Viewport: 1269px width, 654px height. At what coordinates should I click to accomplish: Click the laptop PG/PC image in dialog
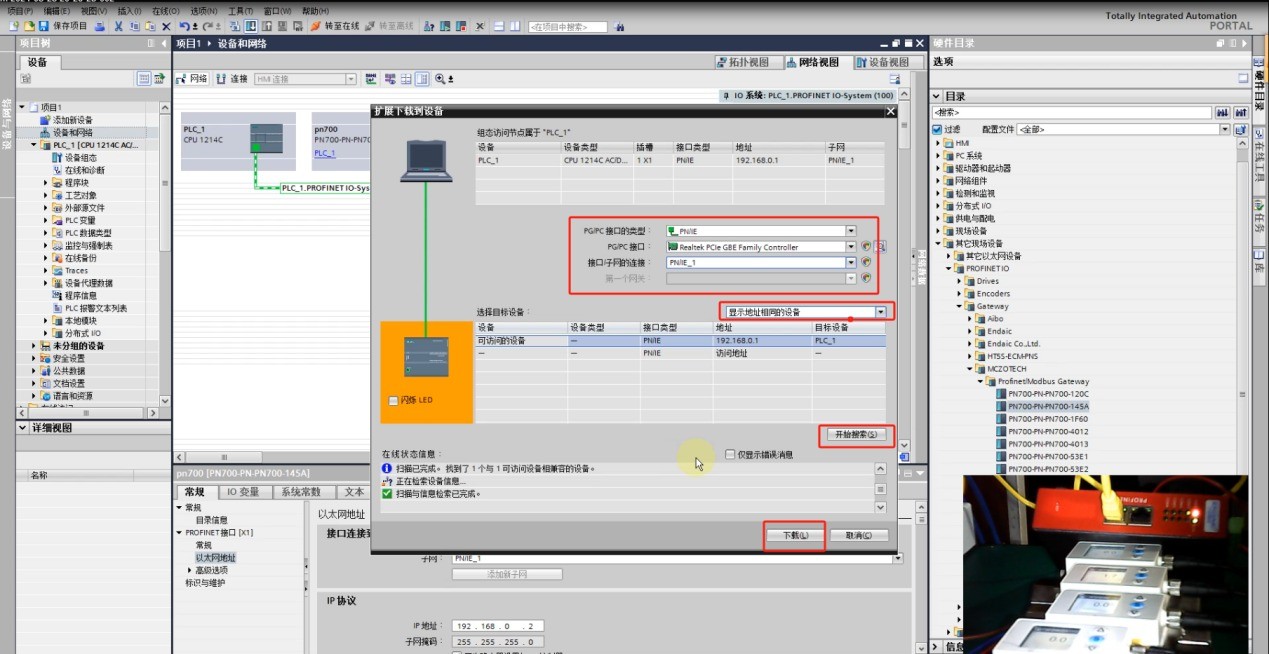tap(426, 160)
